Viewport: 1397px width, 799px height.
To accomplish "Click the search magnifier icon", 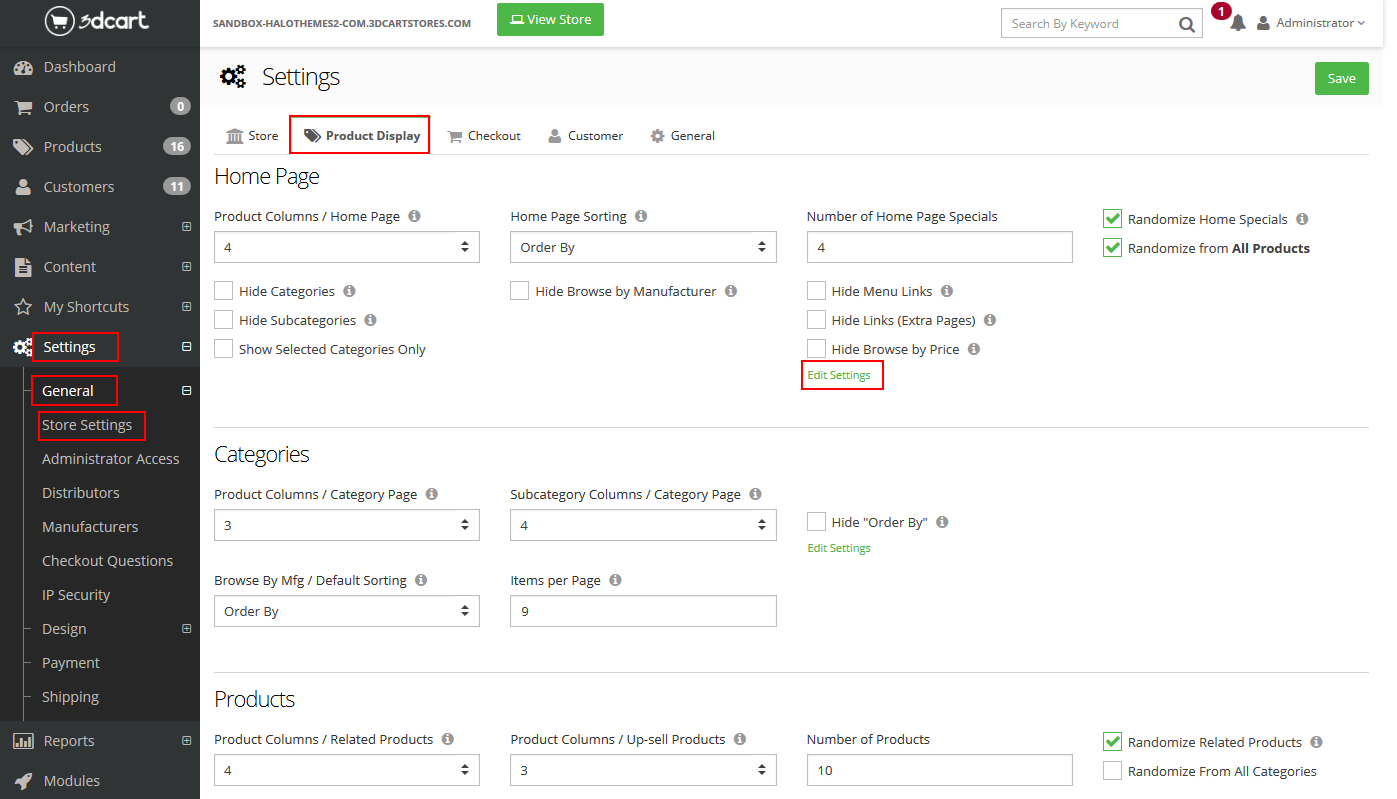I will coord(1186,24).
